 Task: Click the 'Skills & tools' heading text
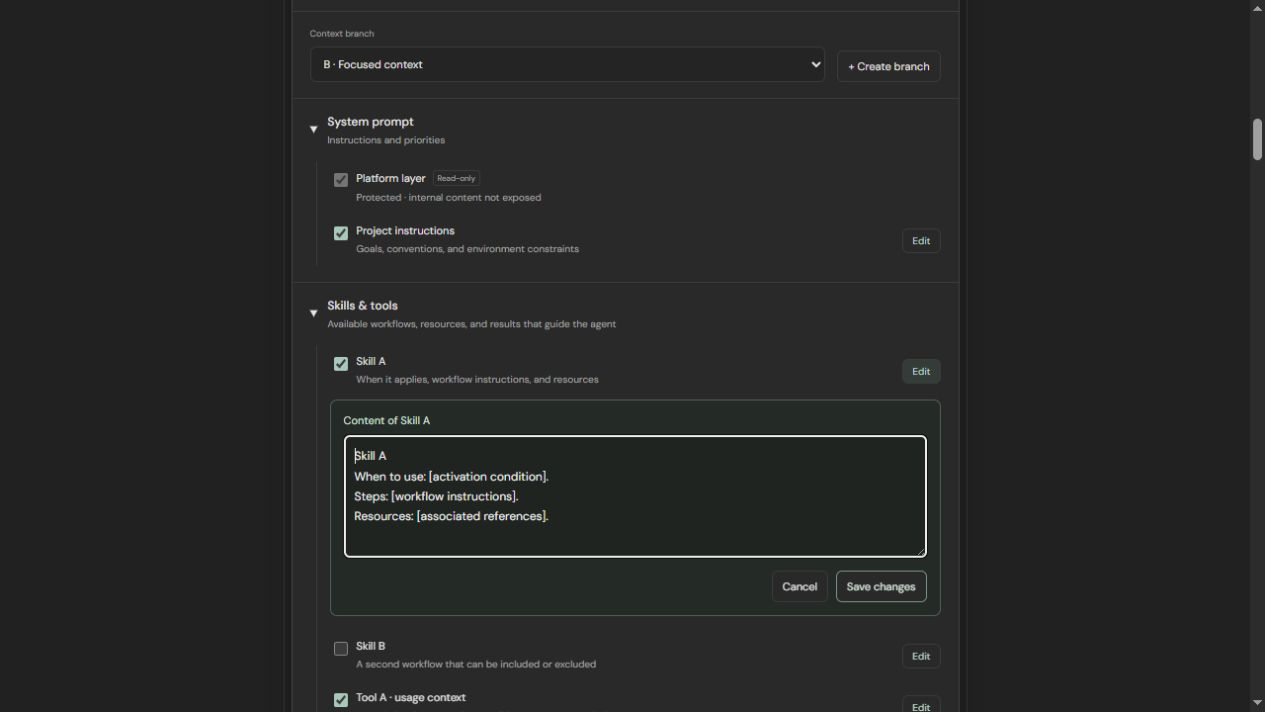tap(362, 306)
